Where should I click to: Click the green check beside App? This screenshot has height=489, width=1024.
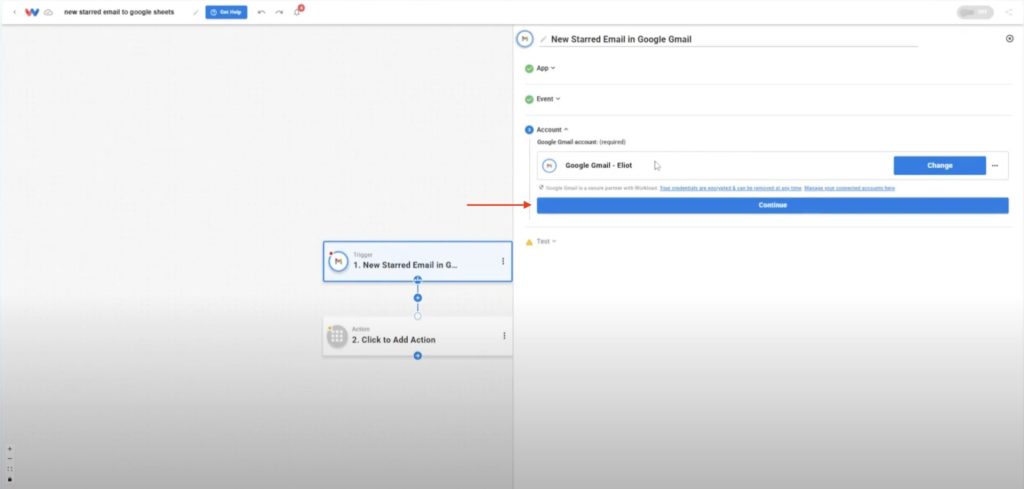coord(529,69)
